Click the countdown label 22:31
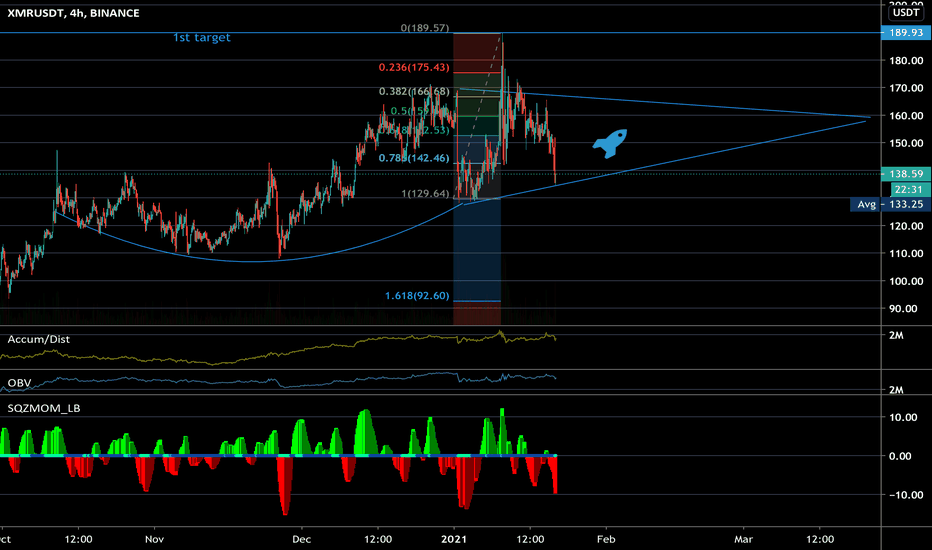 [x=909, y=189]
